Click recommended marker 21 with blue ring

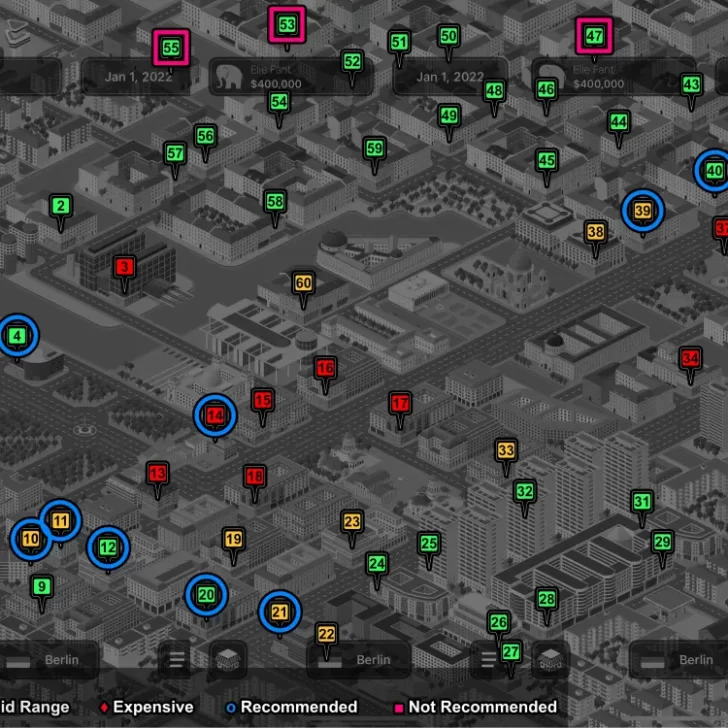coord(280,612)
